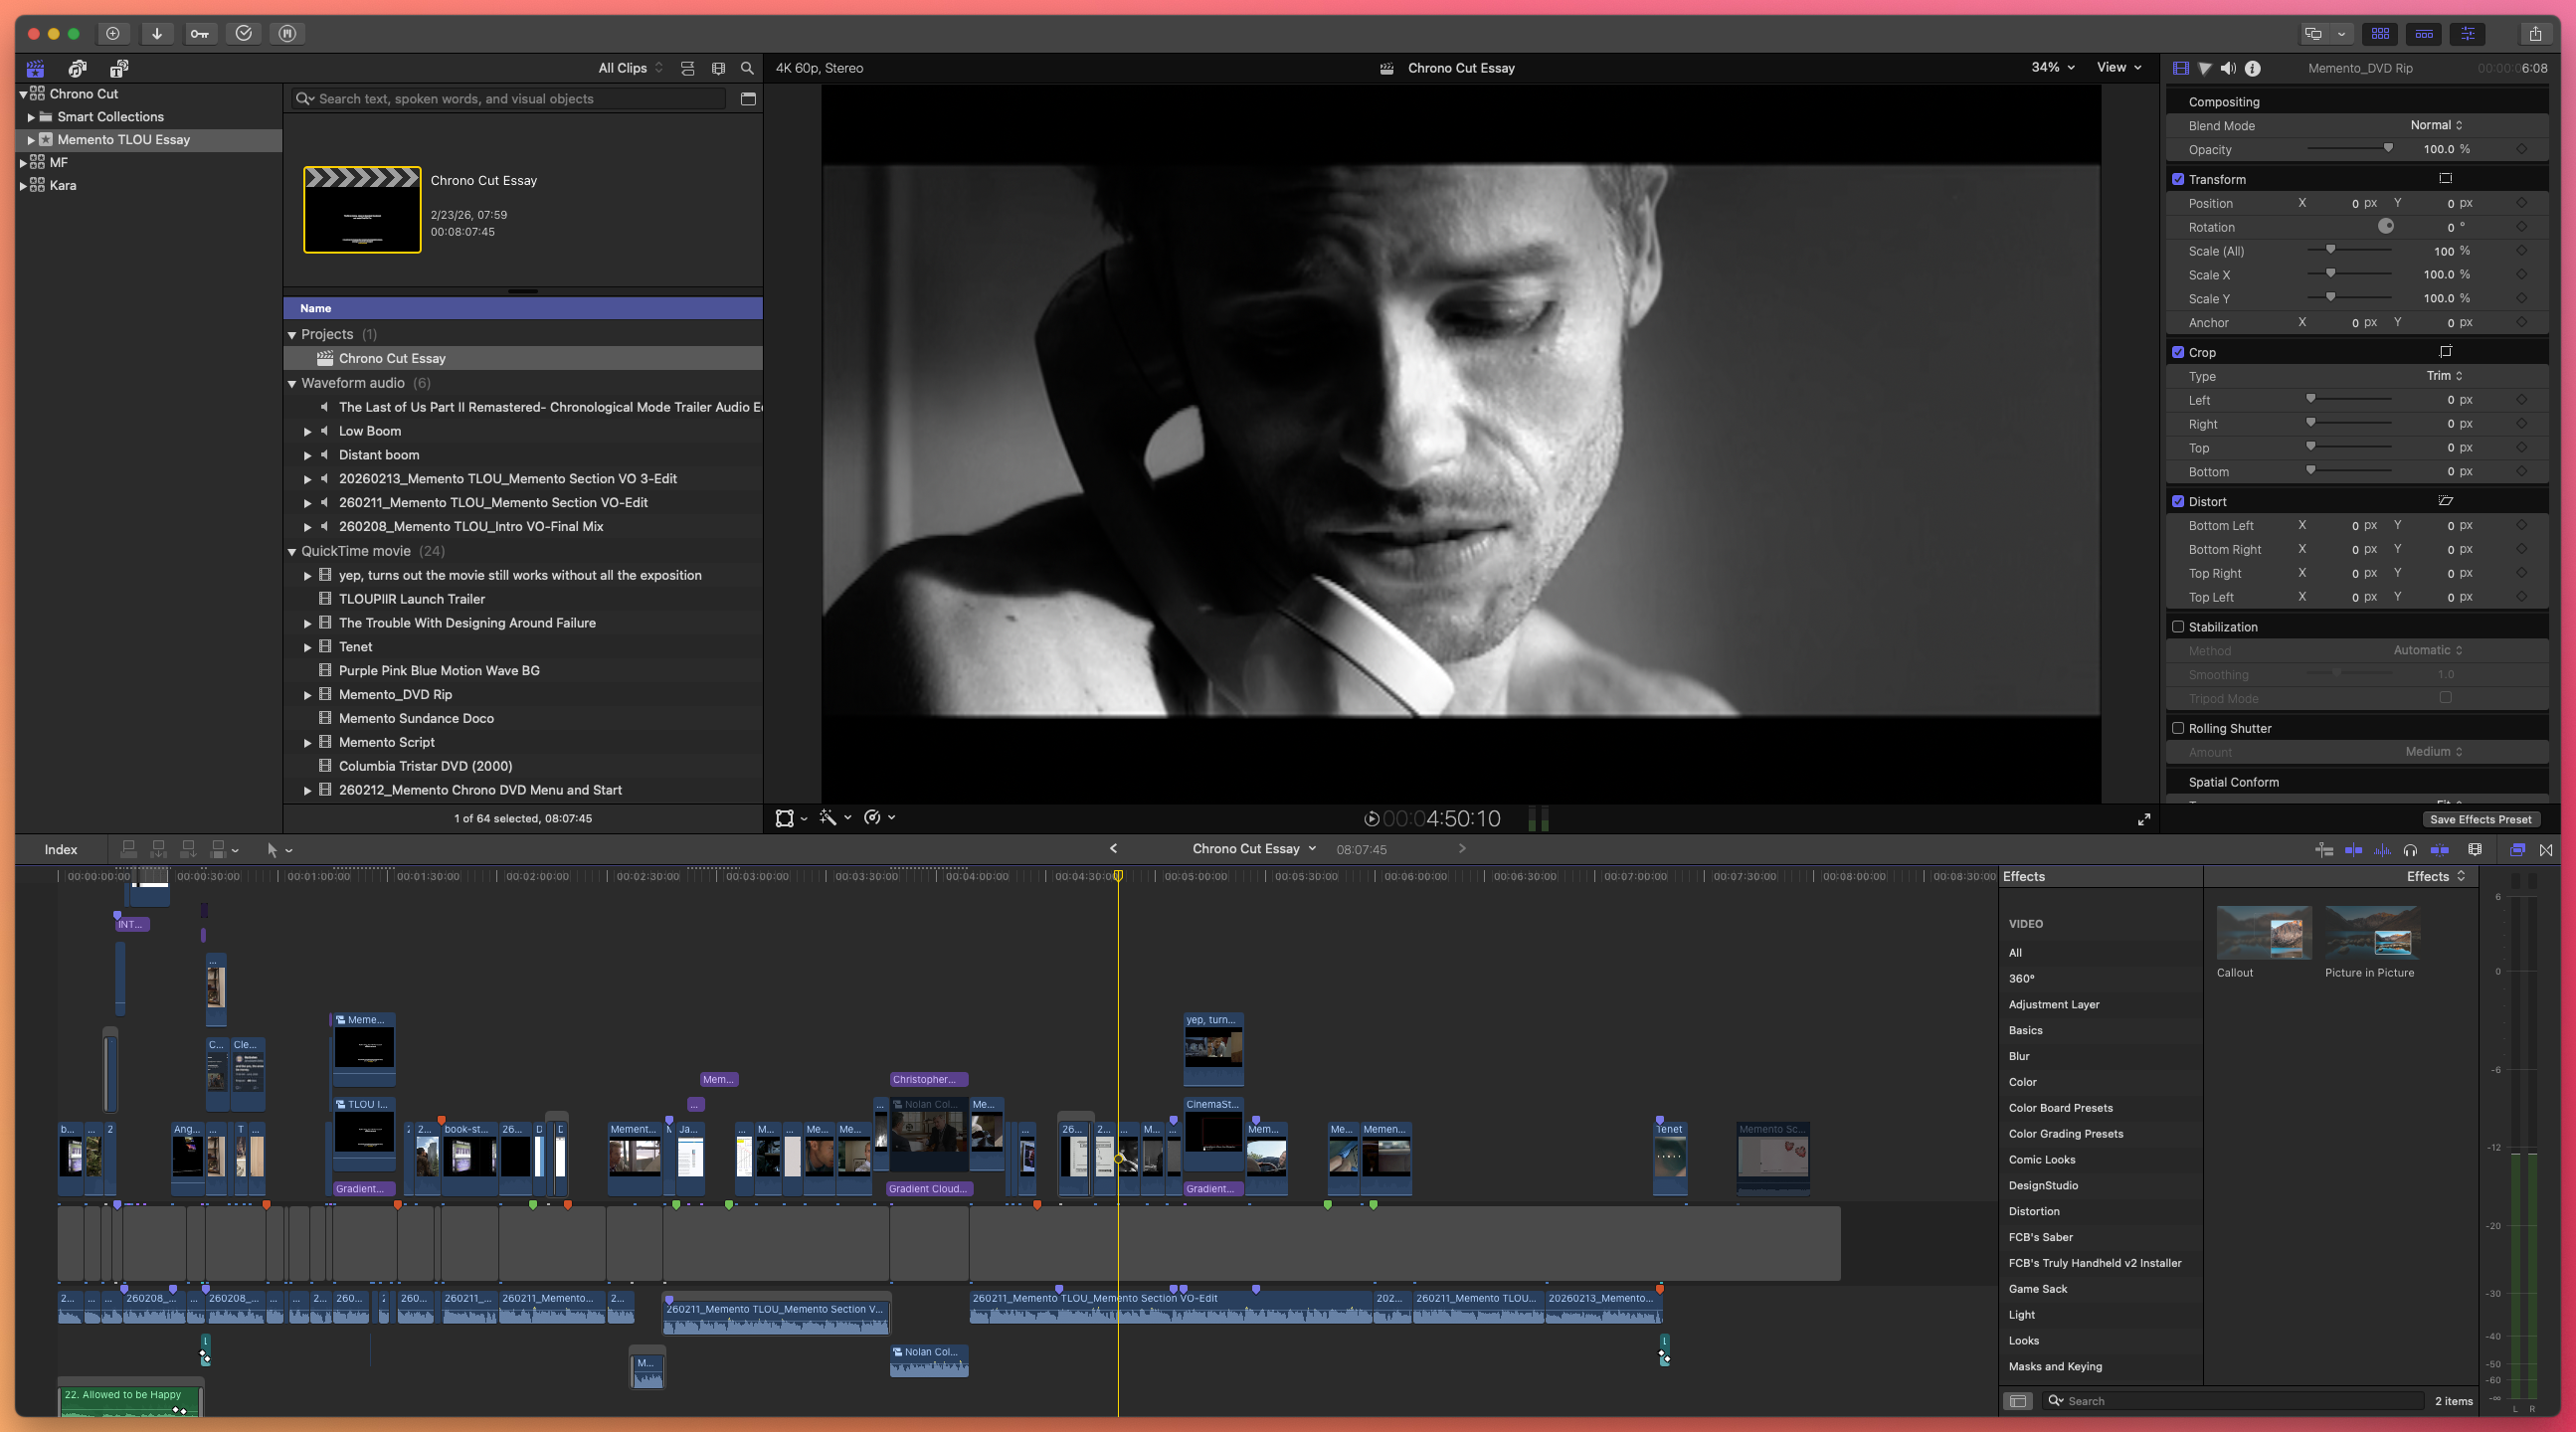This screenshot has width=2576, height=1432.
Task: Open the info inspector tab icon
Action: [2253, 68]
